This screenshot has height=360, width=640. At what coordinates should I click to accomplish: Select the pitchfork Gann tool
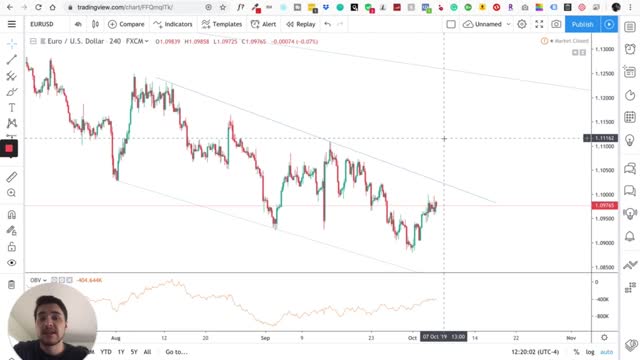click(11, 76)
